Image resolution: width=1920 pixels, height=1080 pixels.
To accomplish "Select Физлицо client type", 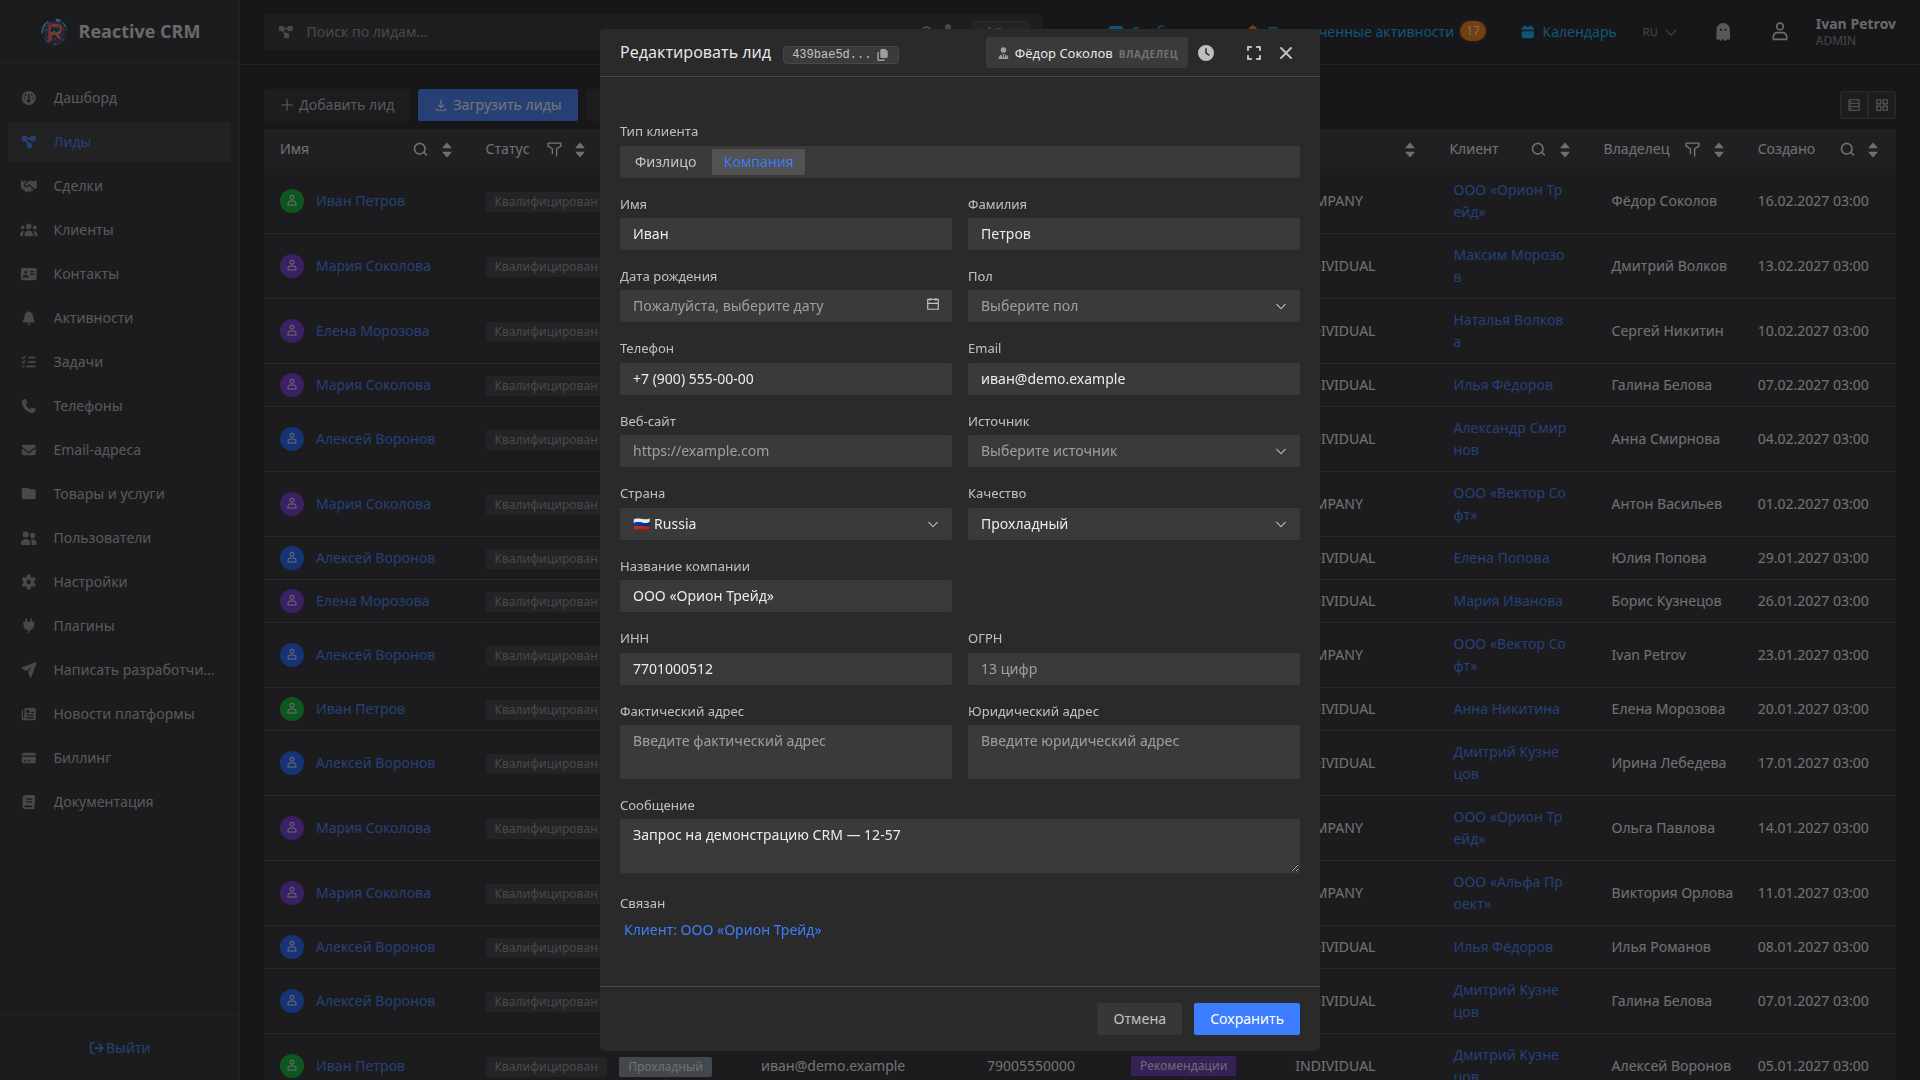I will tap(665, 162).
